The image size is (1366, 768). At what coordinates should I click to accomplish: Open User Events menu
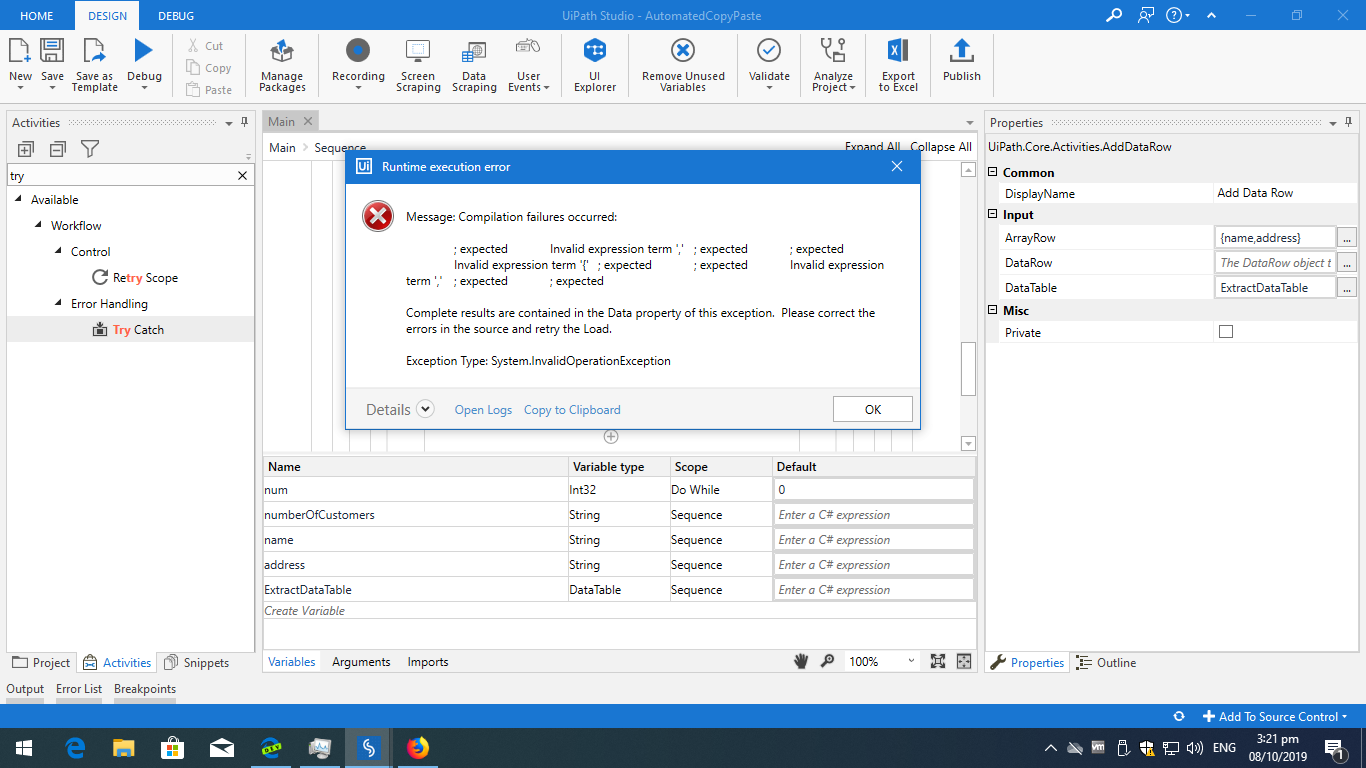[x=529, y=65]
